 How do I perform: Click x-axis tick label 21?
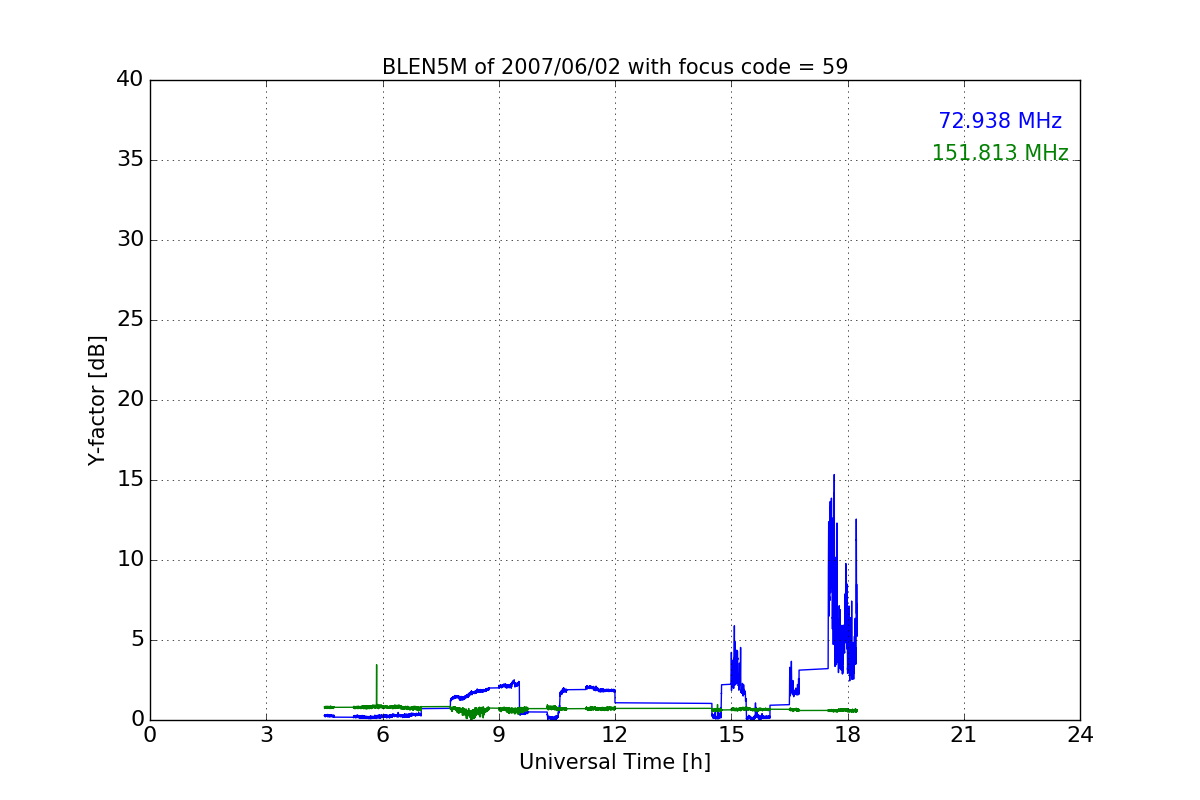coord(964,735)
